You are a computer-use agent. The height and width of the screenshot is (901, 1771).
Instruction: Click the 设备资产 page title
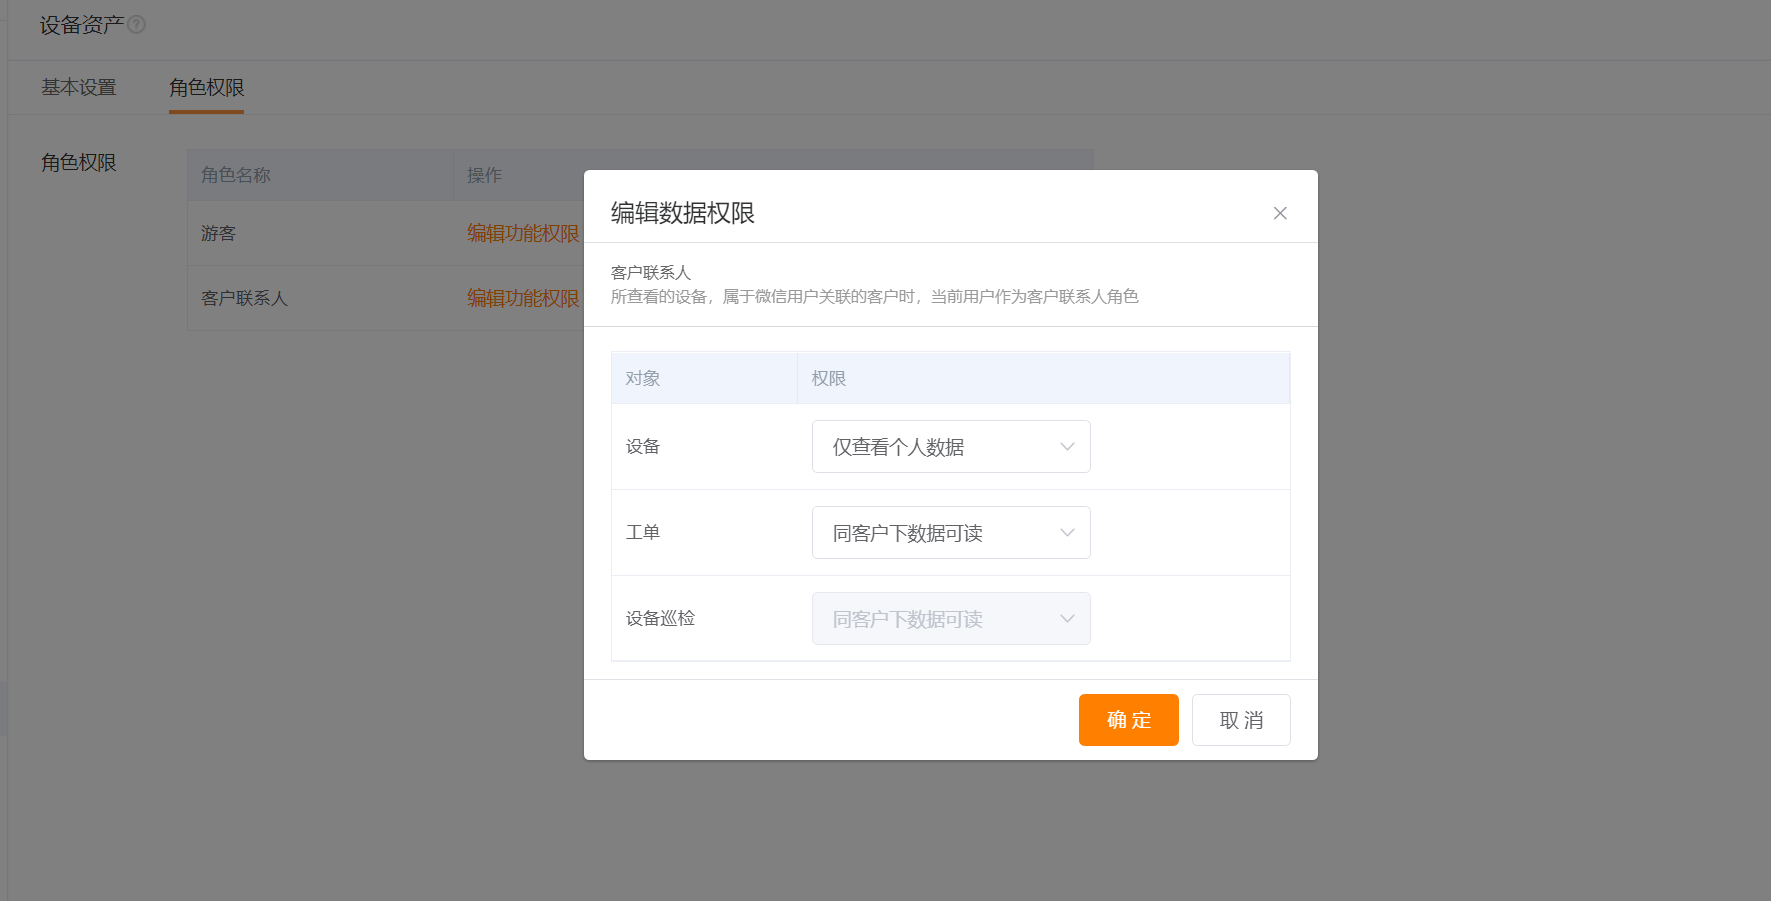tap(82, 25)
